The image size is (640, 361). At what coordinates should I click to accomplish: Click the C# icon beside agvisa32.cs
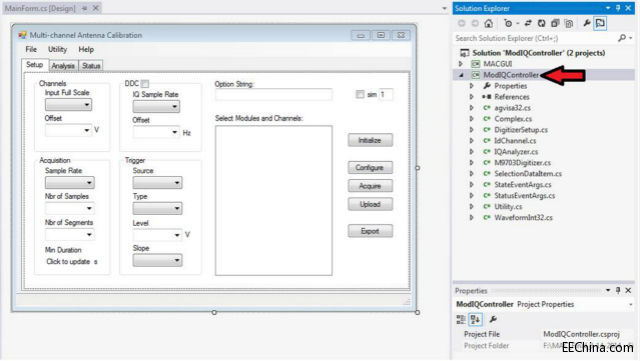pyautogui.click(x=487, y=108)
